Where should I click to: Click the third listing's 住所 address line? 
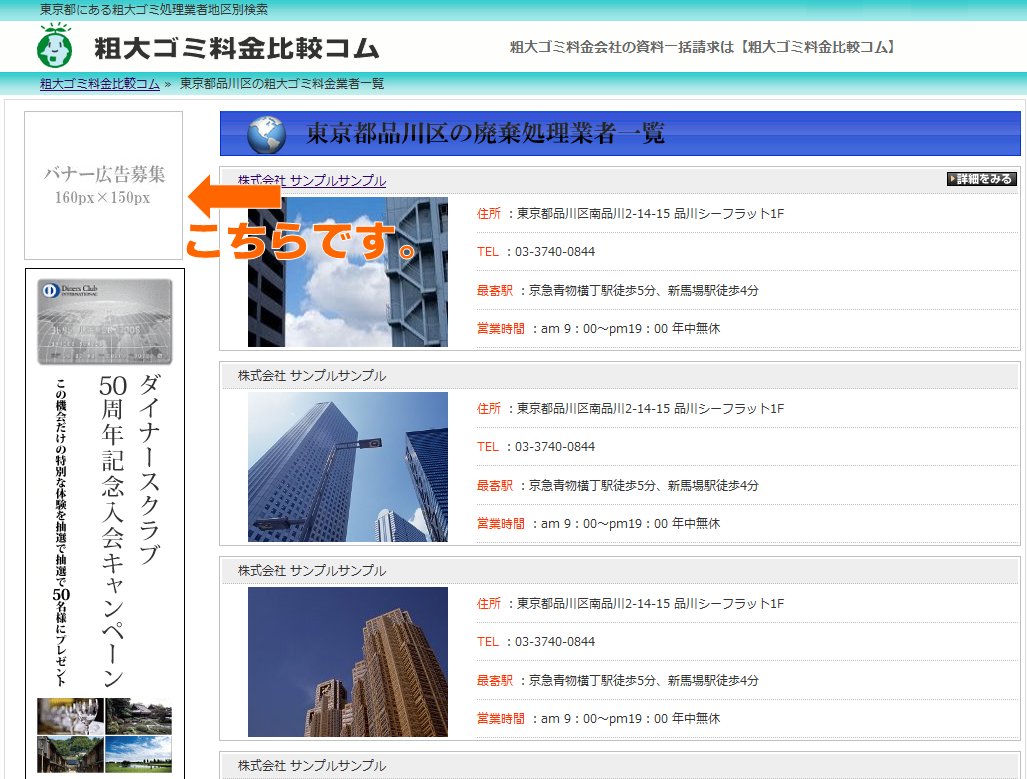tap(630, 603)
